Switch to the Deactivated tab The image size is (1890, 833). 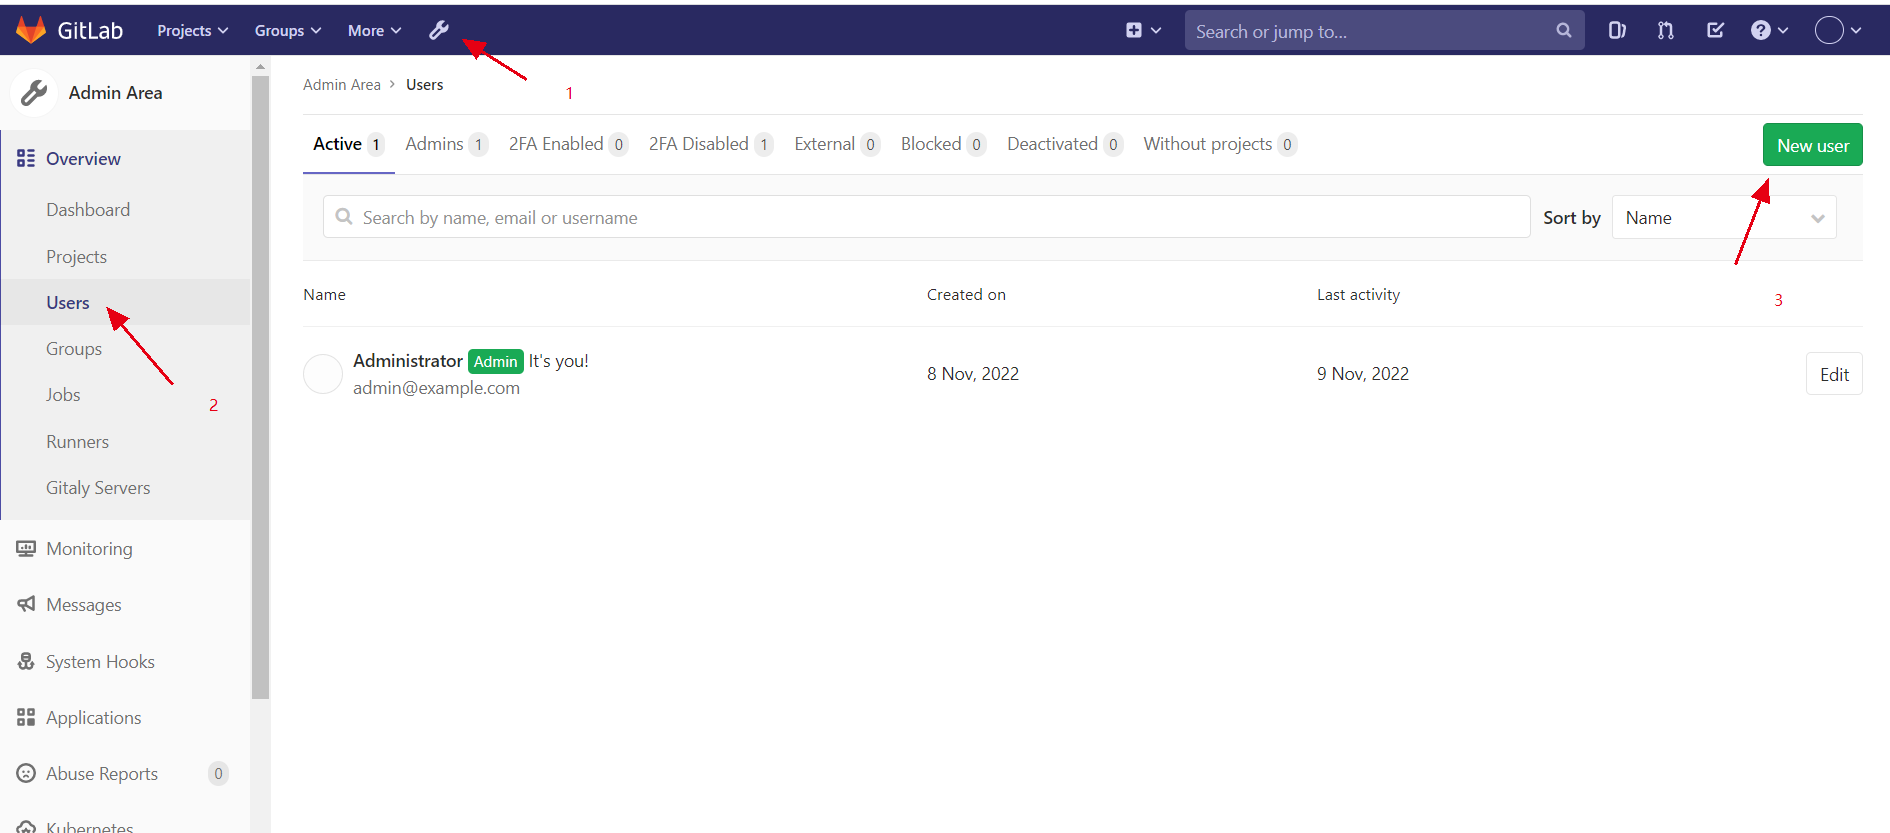1065,145
